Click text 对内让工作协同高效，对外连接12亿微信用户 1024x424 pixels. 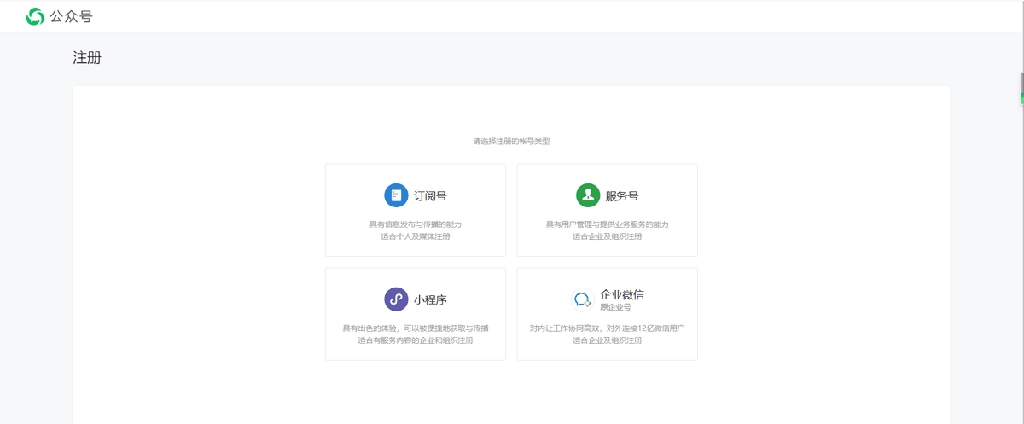tap(607, 328)
